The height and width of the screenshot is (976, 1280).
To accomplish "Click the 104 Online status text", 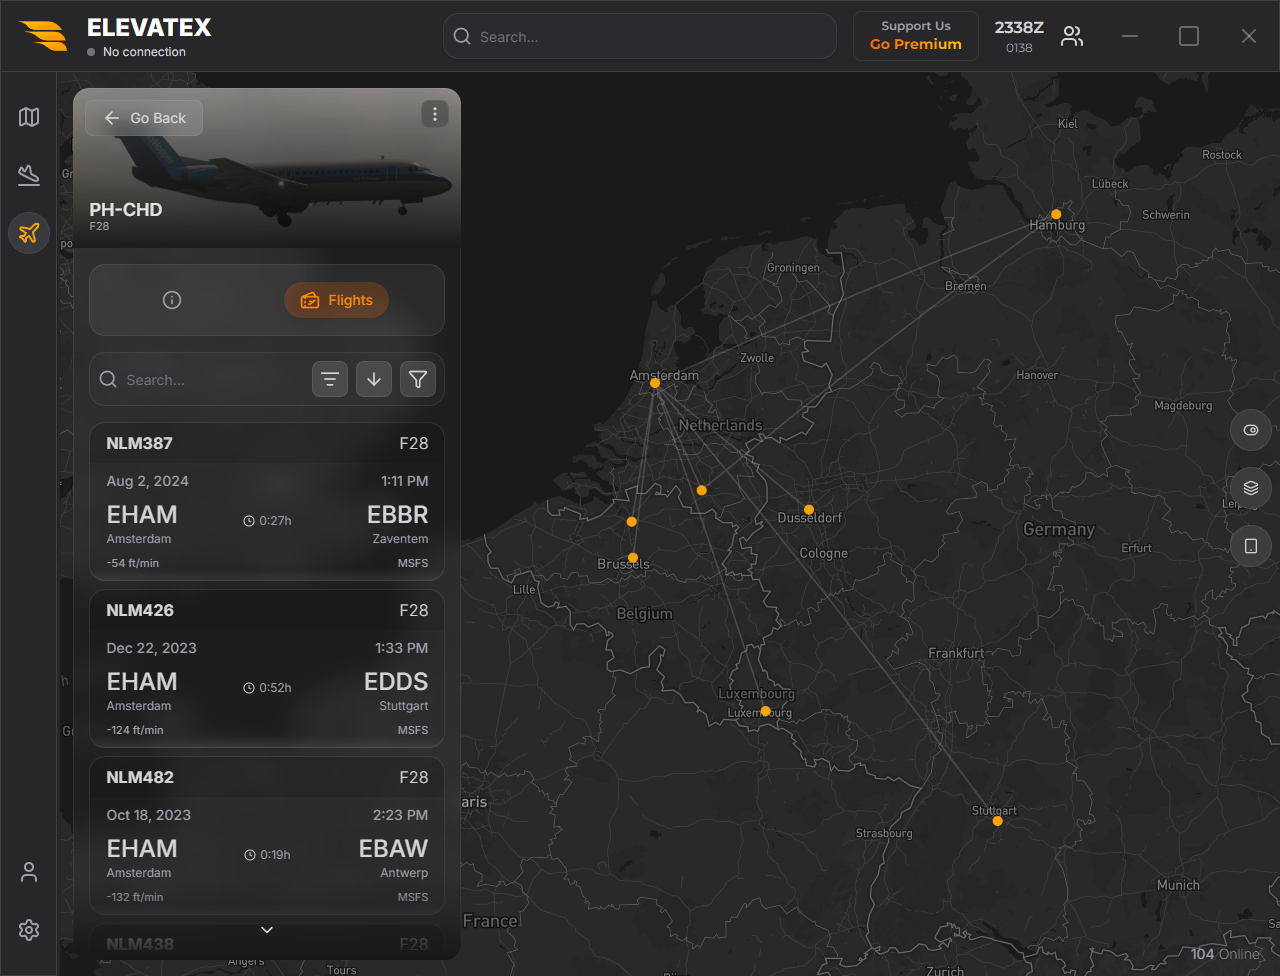I will tap(1225, 954).
